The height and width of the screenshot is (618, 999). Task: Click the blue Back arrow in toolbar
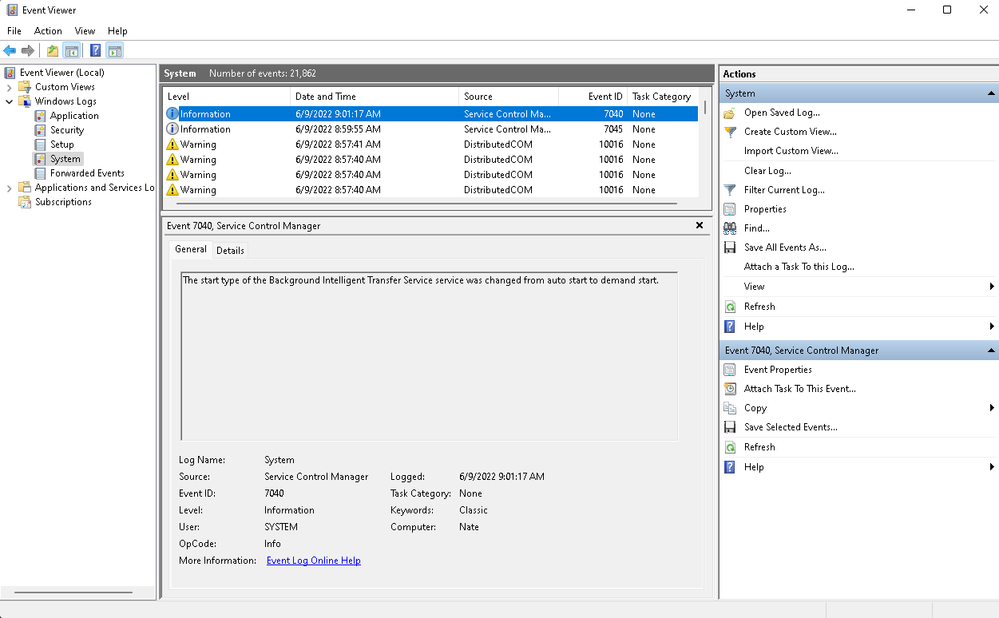[x=10, y=51]
